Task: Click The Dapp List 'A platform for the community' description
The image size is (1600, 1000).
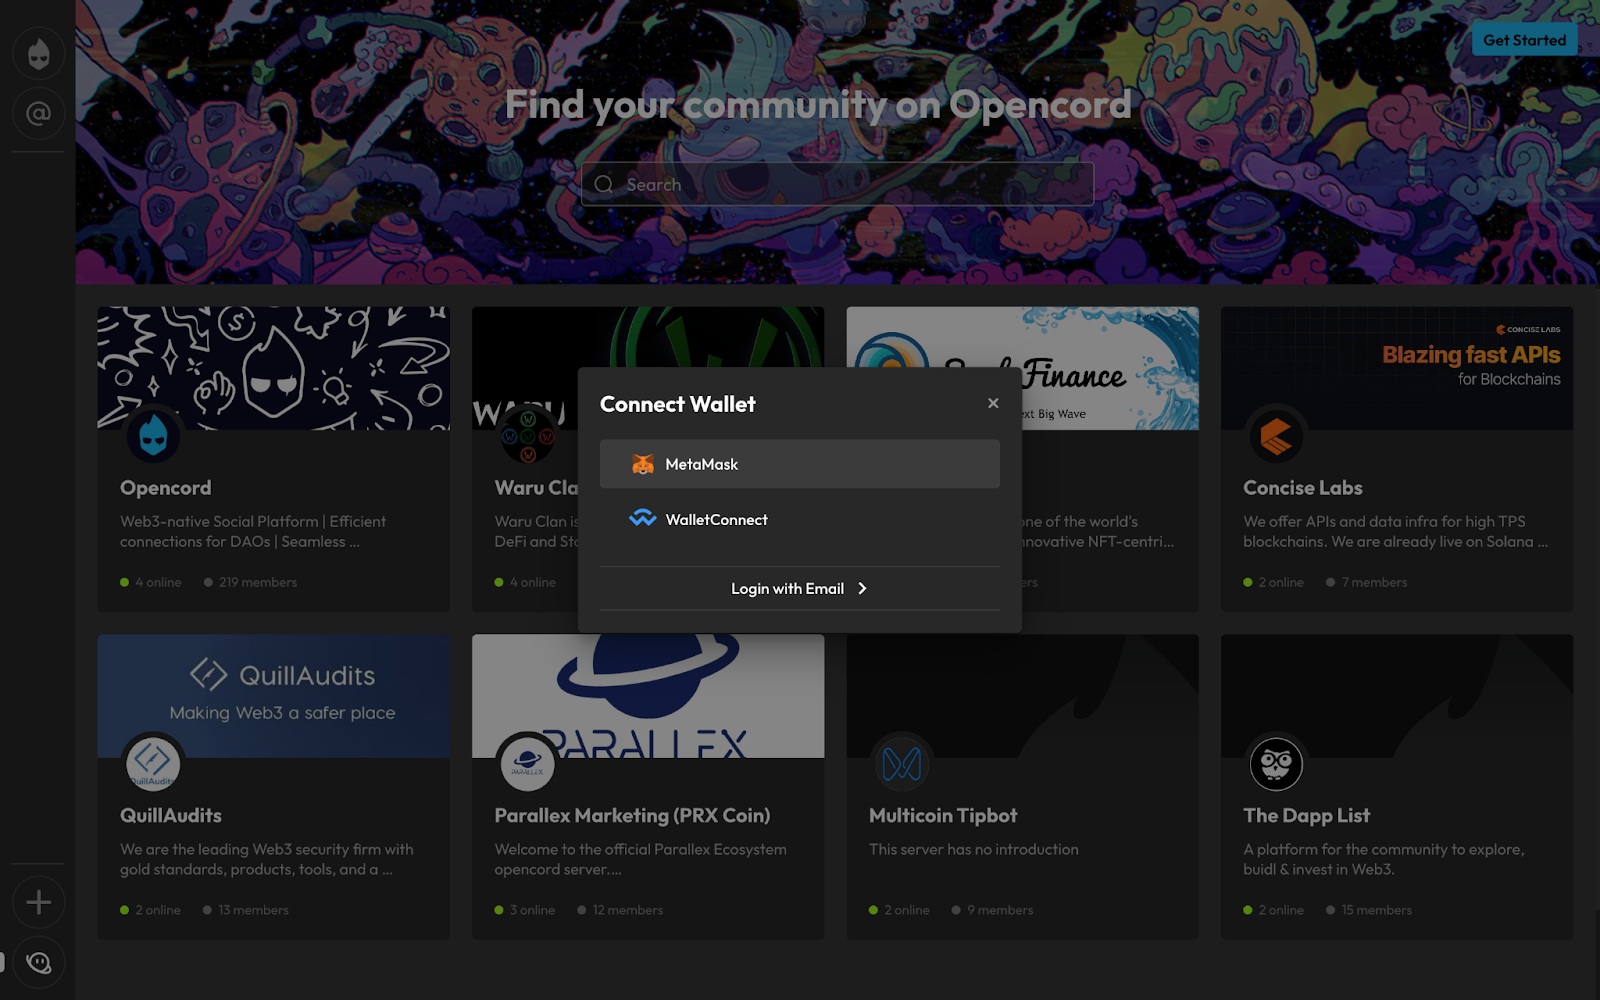Action: pos(1384,859)
